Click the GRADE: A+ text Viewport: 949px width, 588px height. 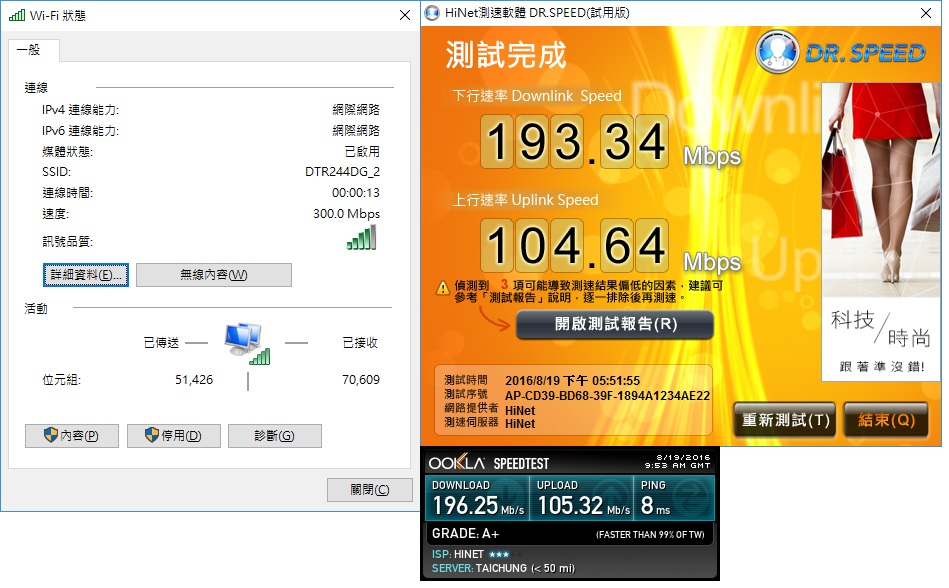465,534
